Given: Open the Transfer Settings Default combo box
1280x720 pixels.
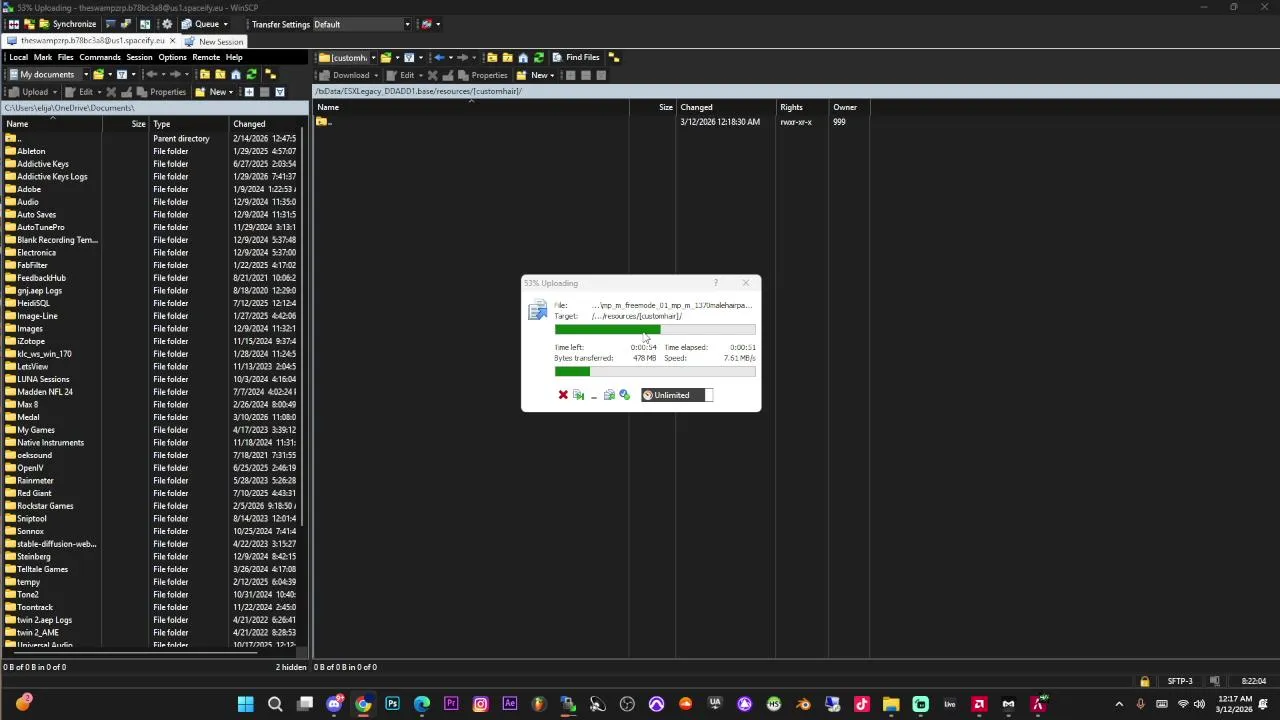Looking at the screenshot, I should pyautogui.click(x=361, y=24).
